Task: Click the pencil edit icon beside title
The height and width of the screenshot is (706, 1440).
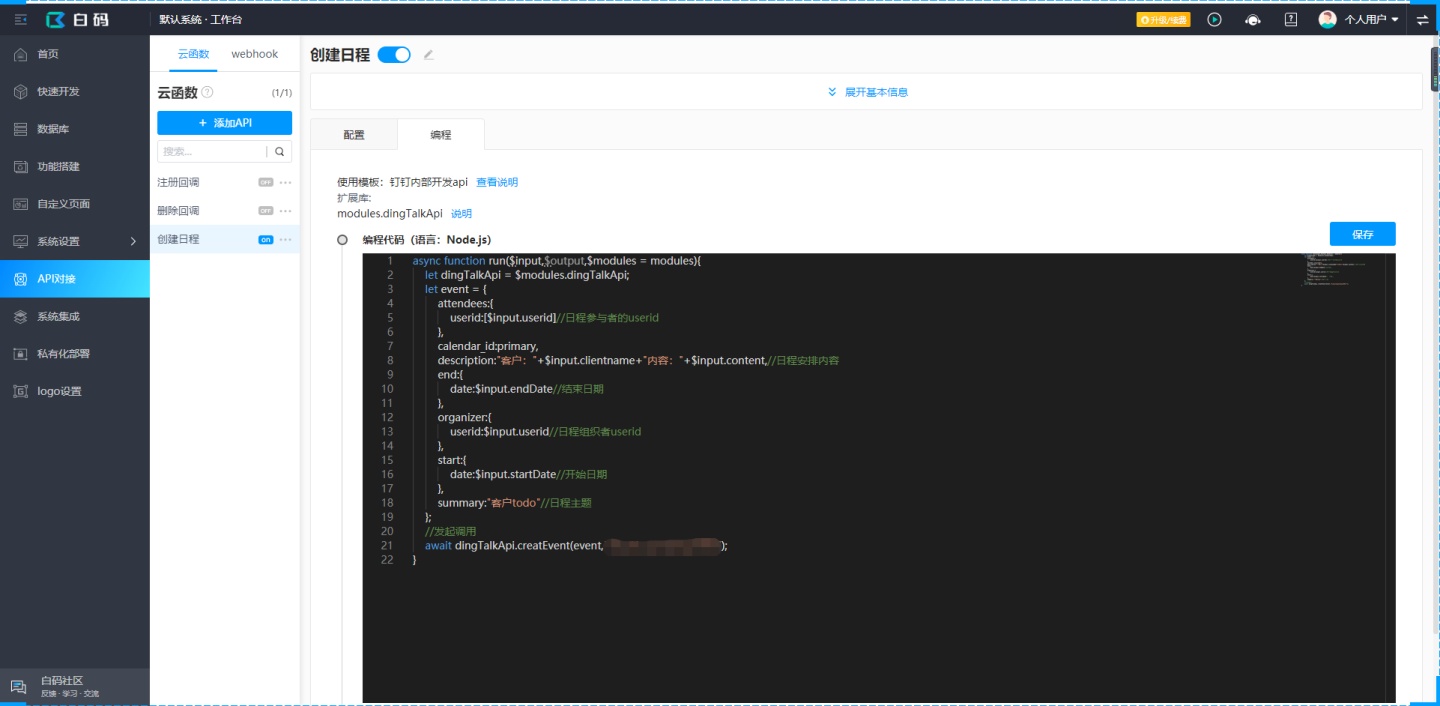Action: (x=429, y=55)
